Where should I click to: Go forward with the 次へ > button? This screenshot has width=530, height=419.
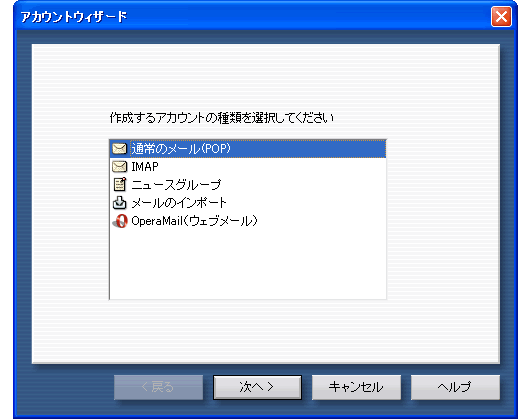[x=257, y=387]
